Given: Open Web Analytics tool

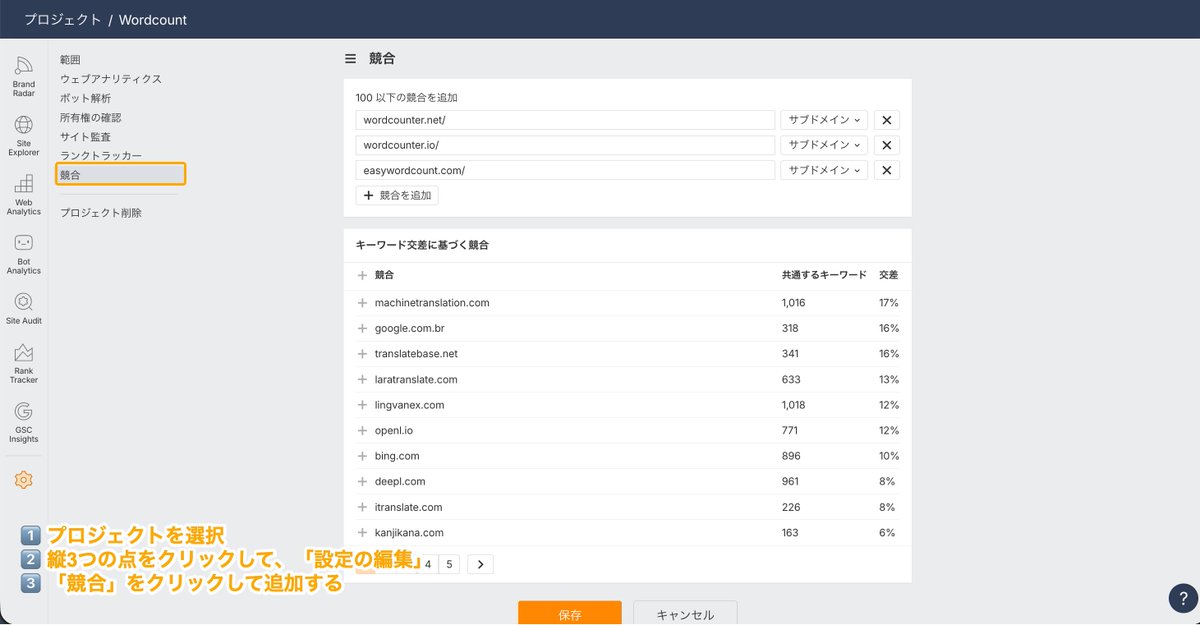Looking at the screenshot, I should [23, 195].
